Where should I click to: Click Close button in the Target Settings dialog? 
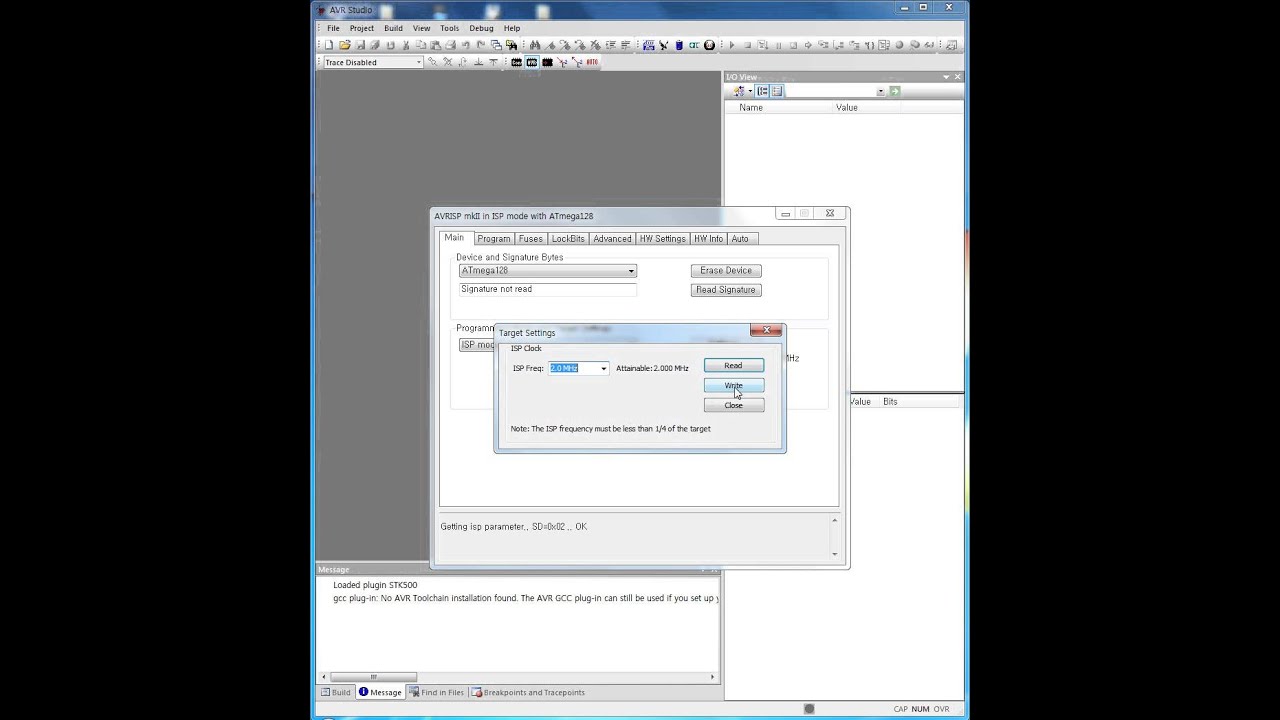(734, 405)
